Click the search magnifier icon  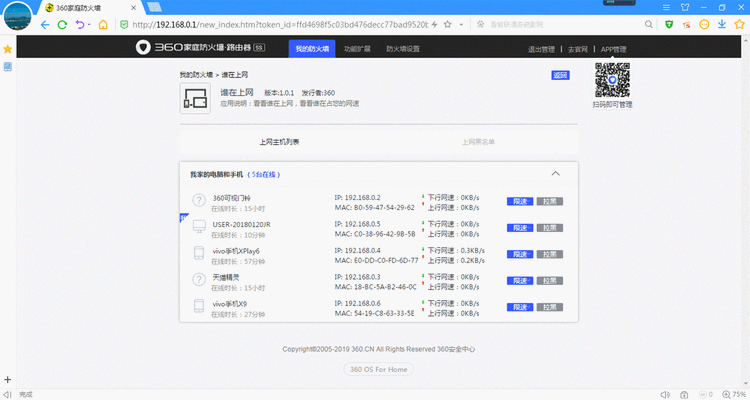[x=649, y=24]
